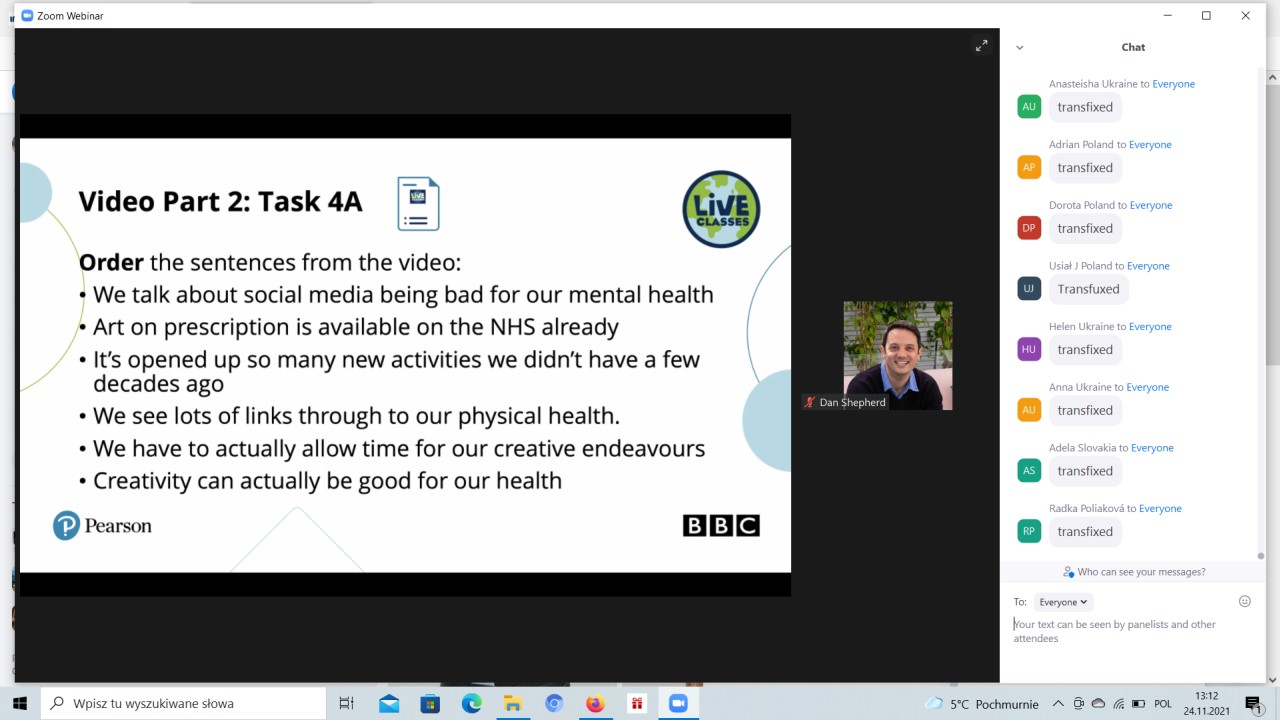Click the HU avatar of Helen Ukraine
Screen dimensions: 1280x720
(x=1029, y=349)
